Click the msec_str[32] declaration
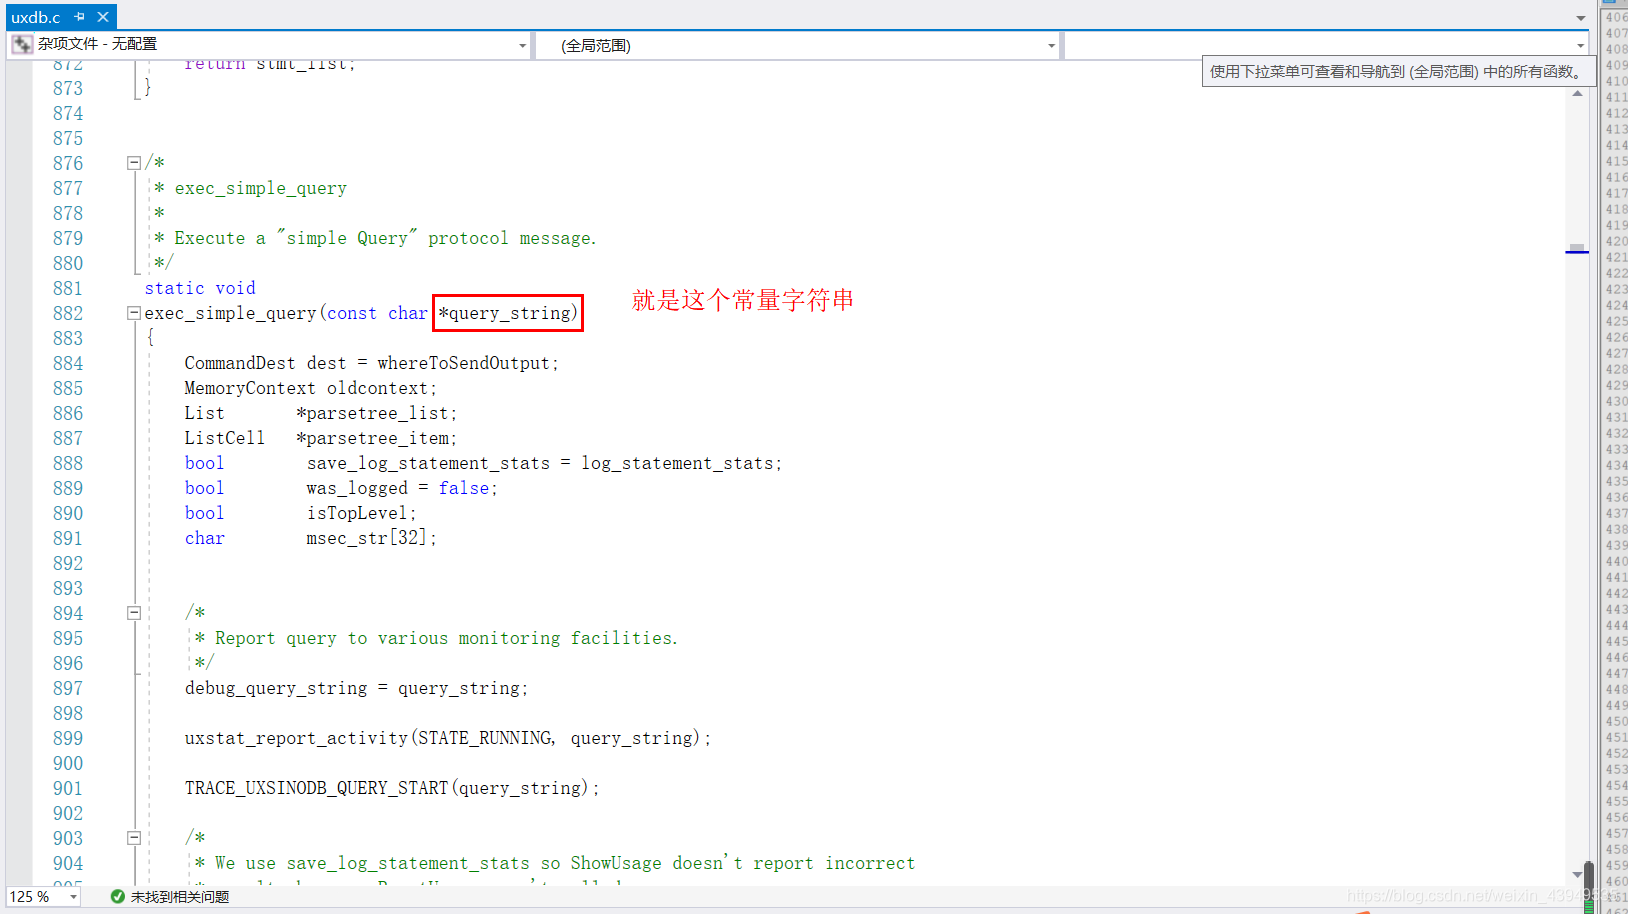The image size is (1628, 914). pos(371,538)
